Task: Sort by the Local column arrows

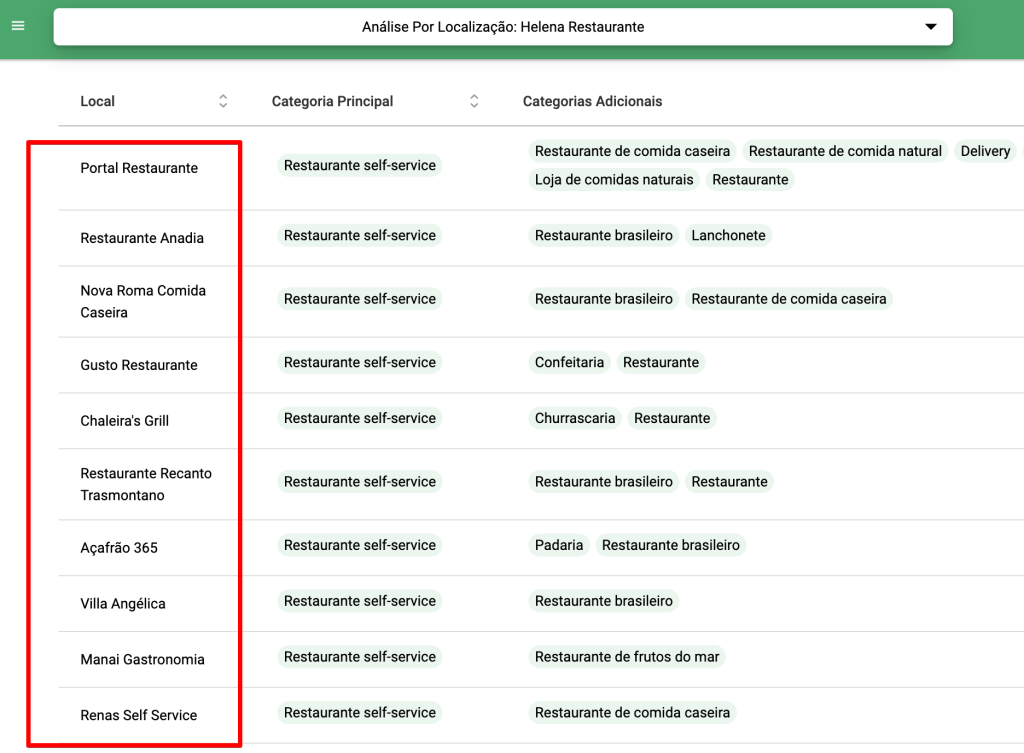Action: coord(223,101)
